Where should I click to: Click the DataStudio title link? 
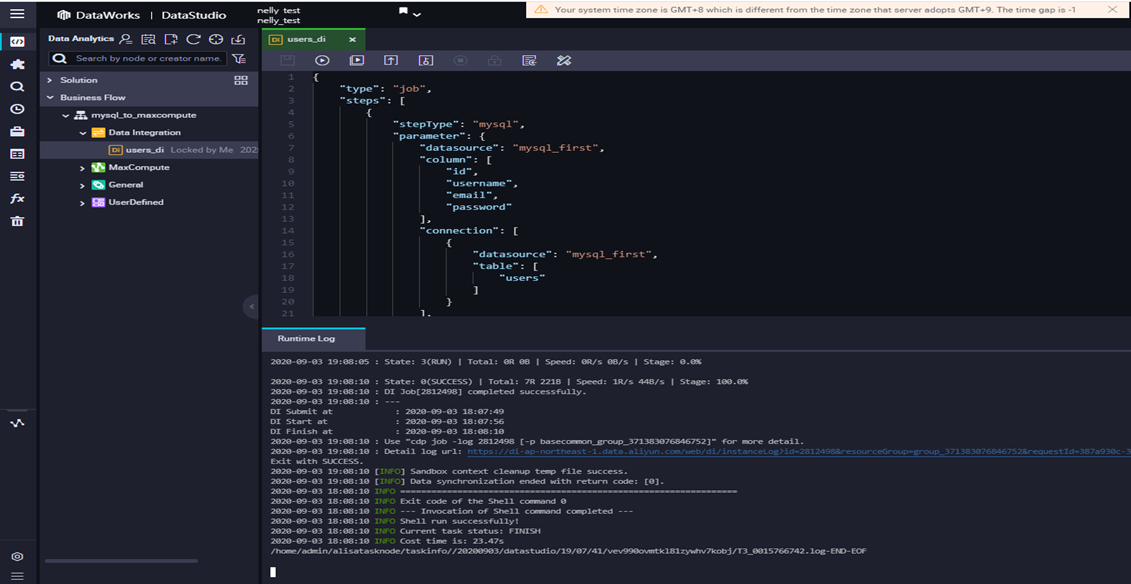tap(193, 14)
